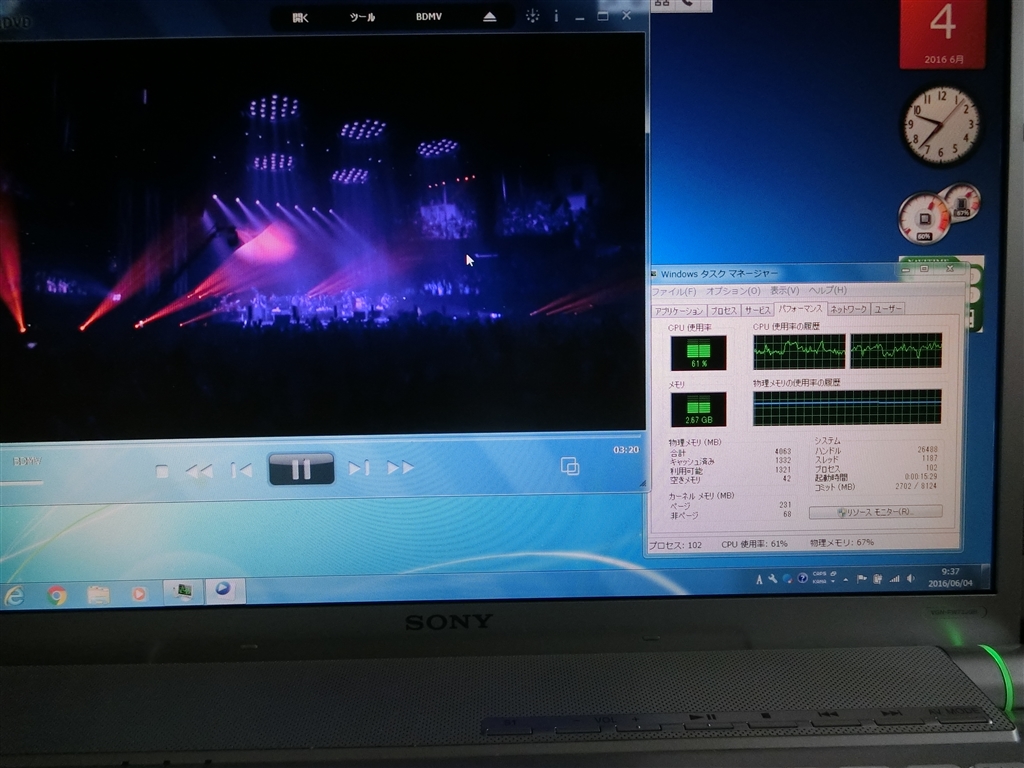Viewport: 1024px width, 768px height.
Task: Rewind the video with the double-left arrows
Action: (x=199, y=470)
